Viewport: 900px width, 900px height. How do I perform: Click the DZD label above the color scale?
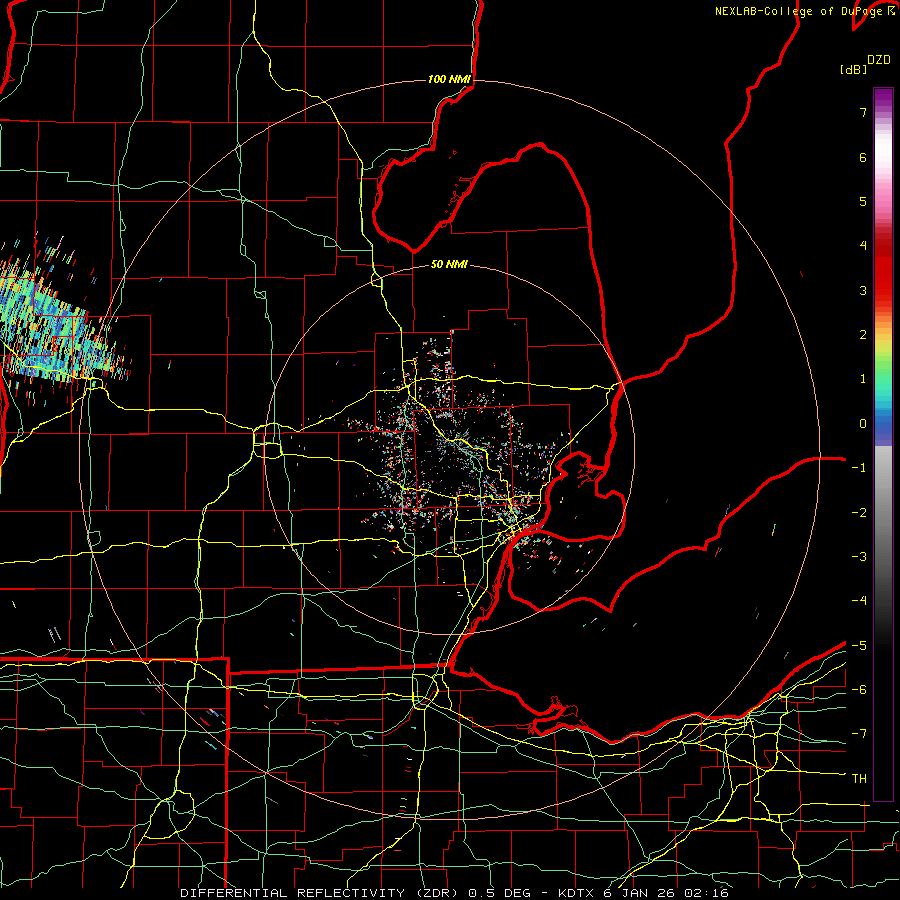coord(879,60)
